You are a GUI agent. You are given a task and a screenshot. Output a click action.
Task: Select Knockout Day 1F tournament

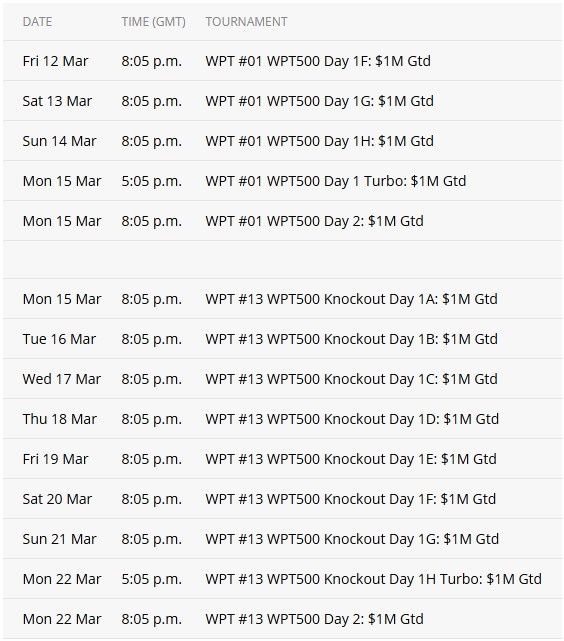[x=351, y=499]
